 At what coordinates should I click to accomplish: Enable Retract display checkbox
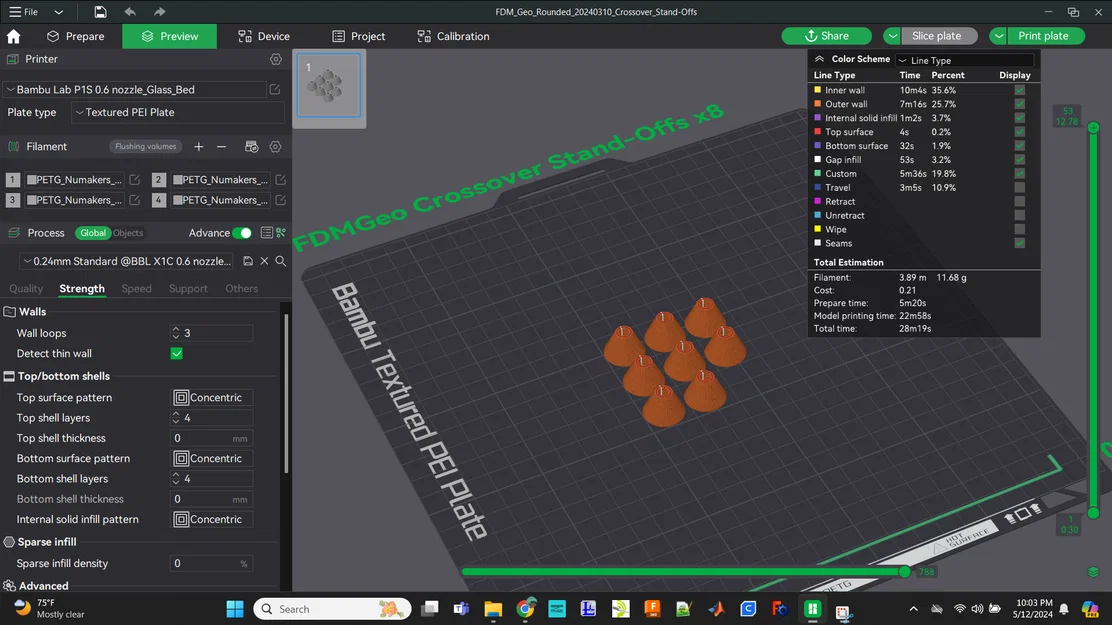pyautogui.click(x=1019, y=201)
